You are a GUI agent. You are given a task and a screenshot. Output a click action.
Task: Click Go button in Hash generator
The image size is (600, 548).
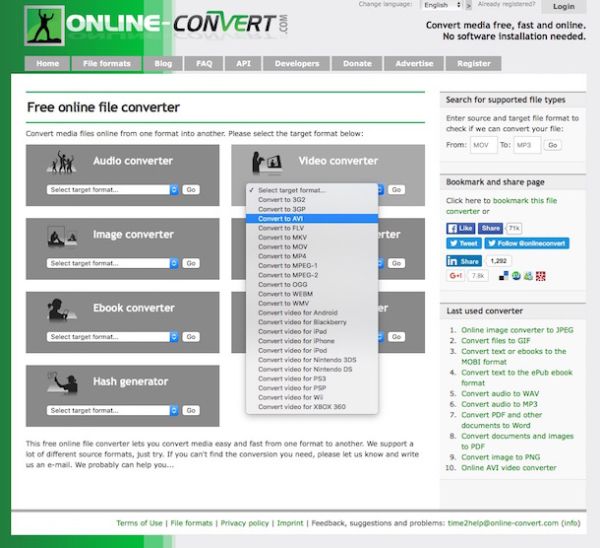click(191, 410)
